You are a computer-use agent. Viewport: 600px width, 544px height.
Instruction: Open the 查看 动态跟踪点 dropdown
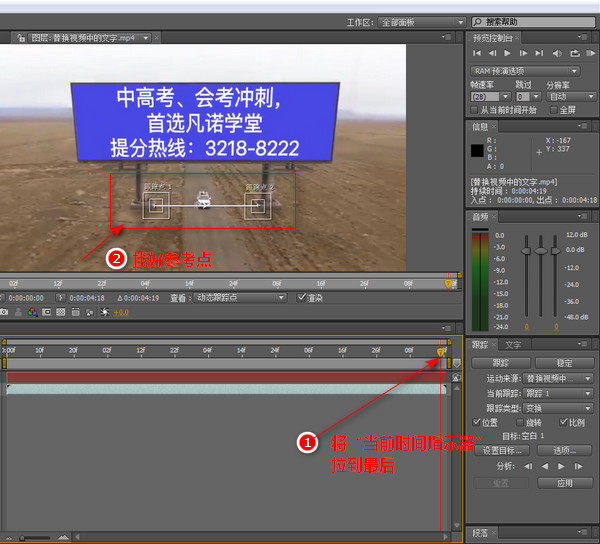pos(240,298)
